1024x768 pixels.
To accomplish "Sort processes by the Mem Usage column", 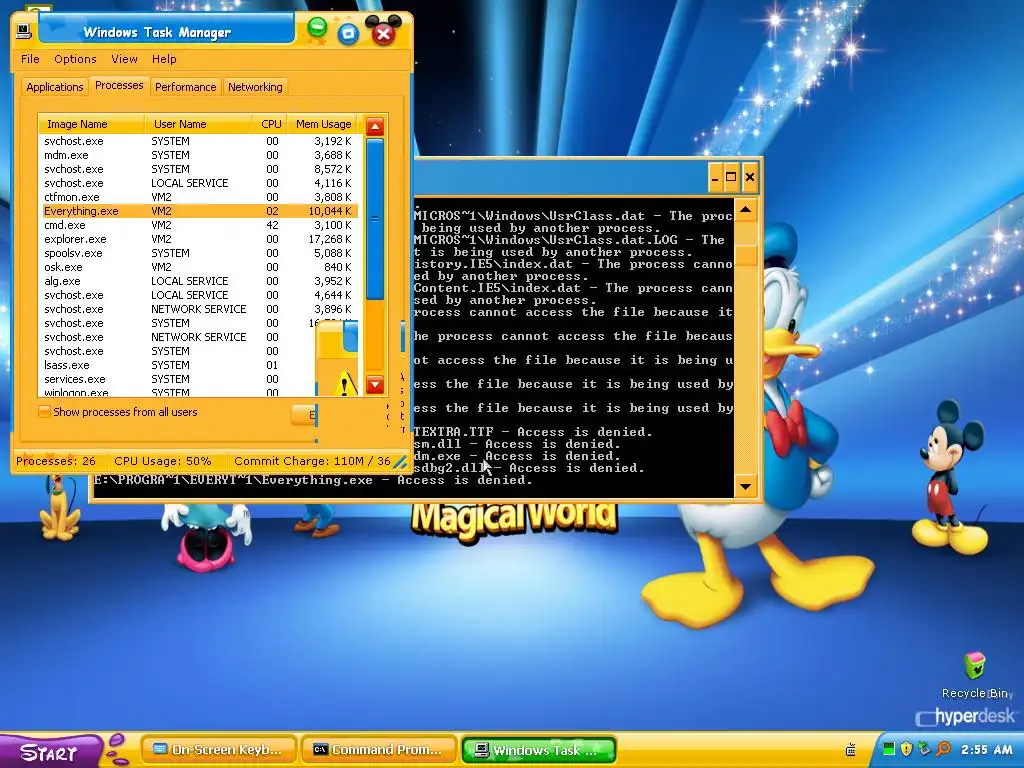I will pos(323,124).
